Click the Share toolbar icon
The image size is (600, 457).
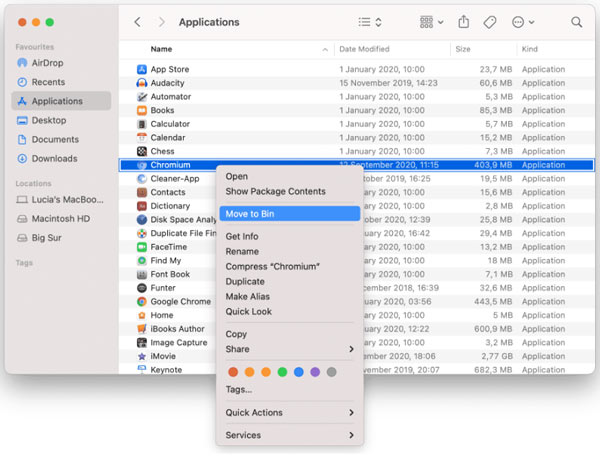463,22
